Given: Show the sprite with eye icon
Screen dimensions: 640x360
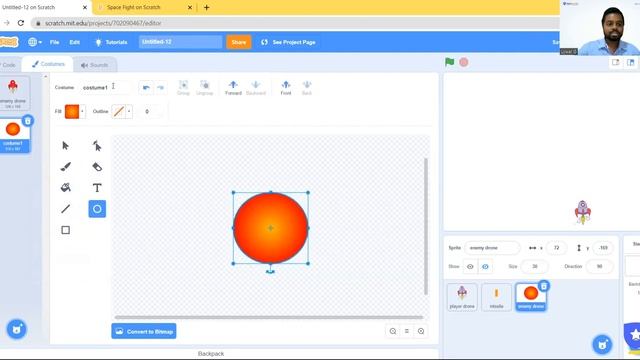Looking at the screenshot, I should tap(470, 267).
